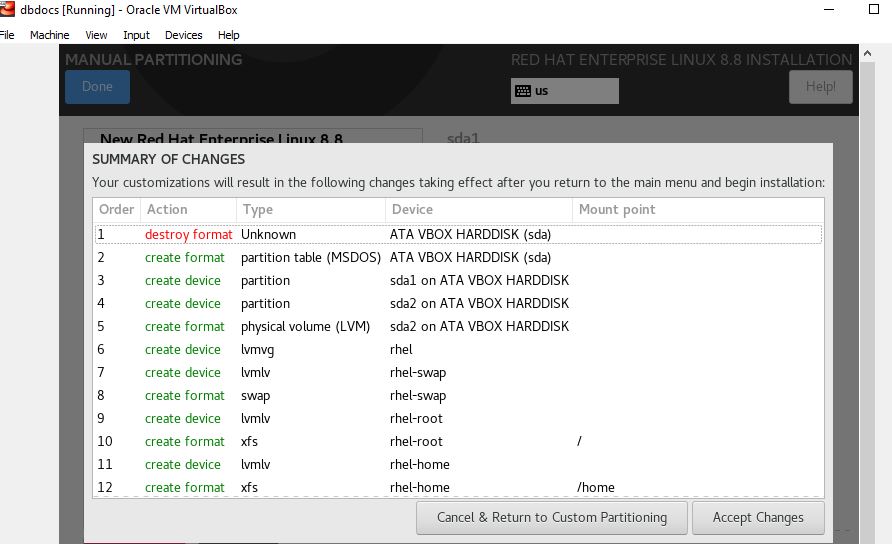The image size is (892, 544).
Task: Select the '/' mount point cell
Action: click(579, 441)
